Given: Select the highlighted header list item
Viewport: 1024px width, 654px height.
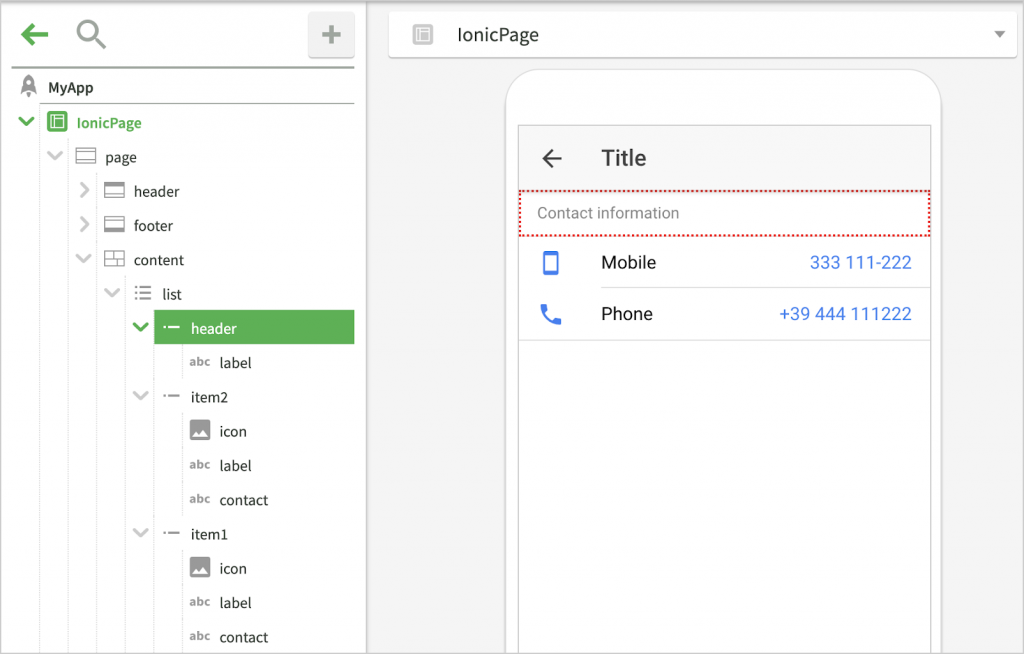Looking at the screenshot, I should click(x=254, y=328).
